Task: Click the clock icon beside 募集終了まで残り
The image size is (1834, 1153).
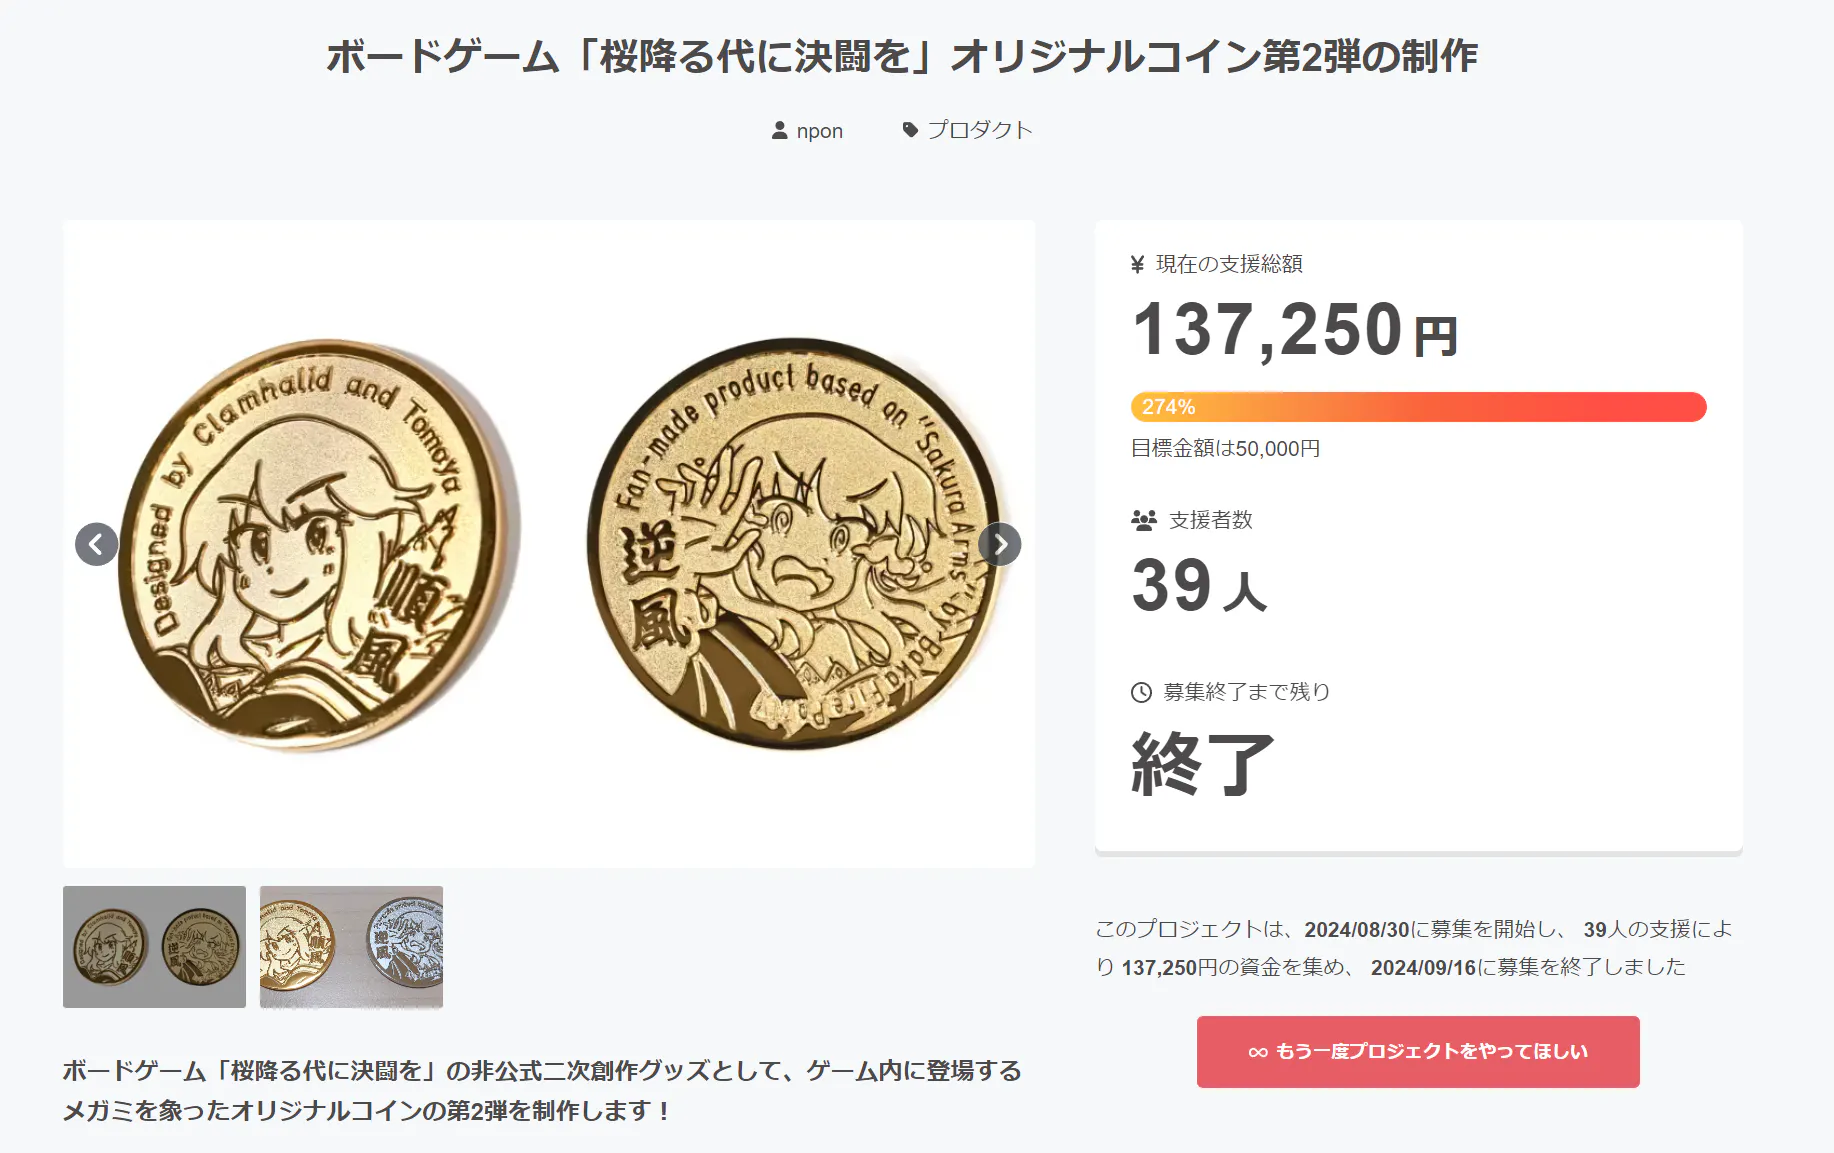Action: pos(1141,692)
